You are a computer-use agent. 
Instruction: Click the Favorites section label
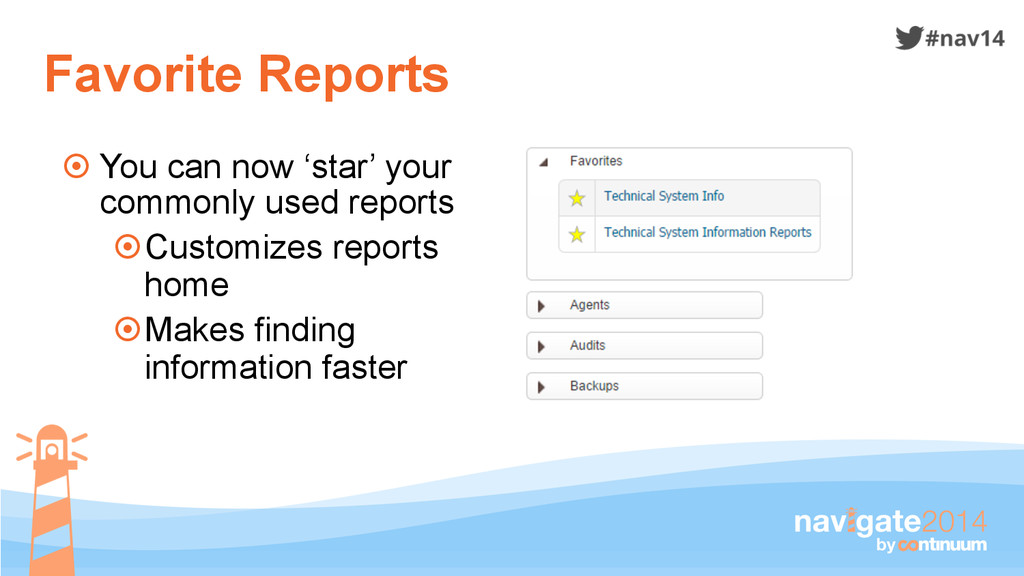(596, 161)
